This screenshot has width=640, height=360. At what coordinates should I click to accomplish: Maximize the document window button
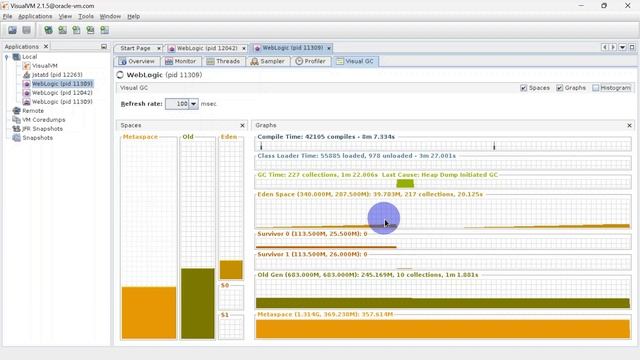coord(632,47)
